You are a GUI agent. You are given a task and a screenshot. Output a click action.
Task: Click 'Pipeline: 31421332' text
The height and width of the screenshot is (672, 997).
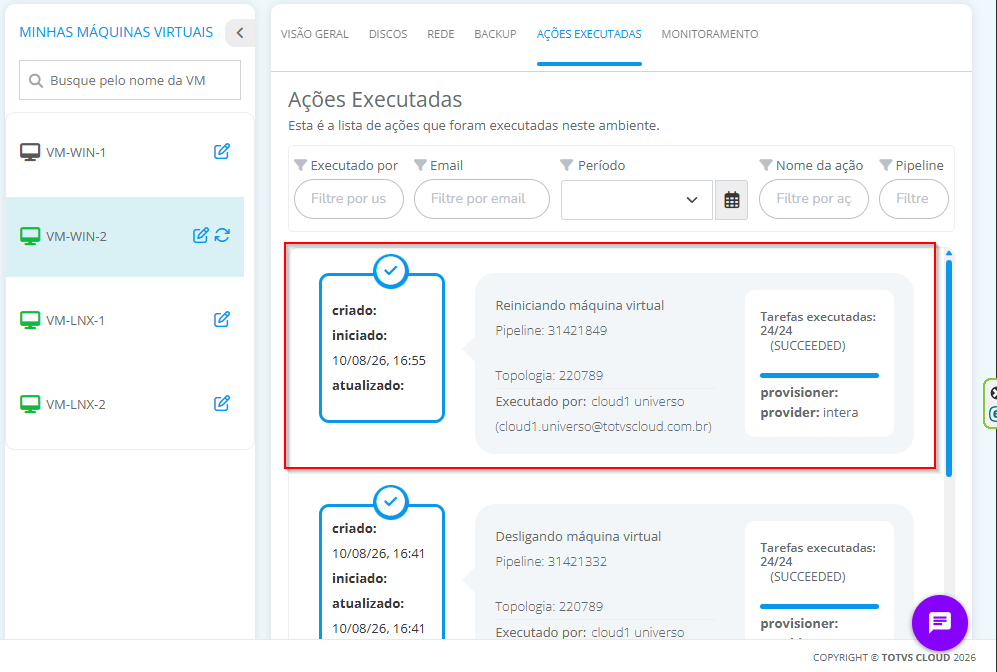point(551,562)
